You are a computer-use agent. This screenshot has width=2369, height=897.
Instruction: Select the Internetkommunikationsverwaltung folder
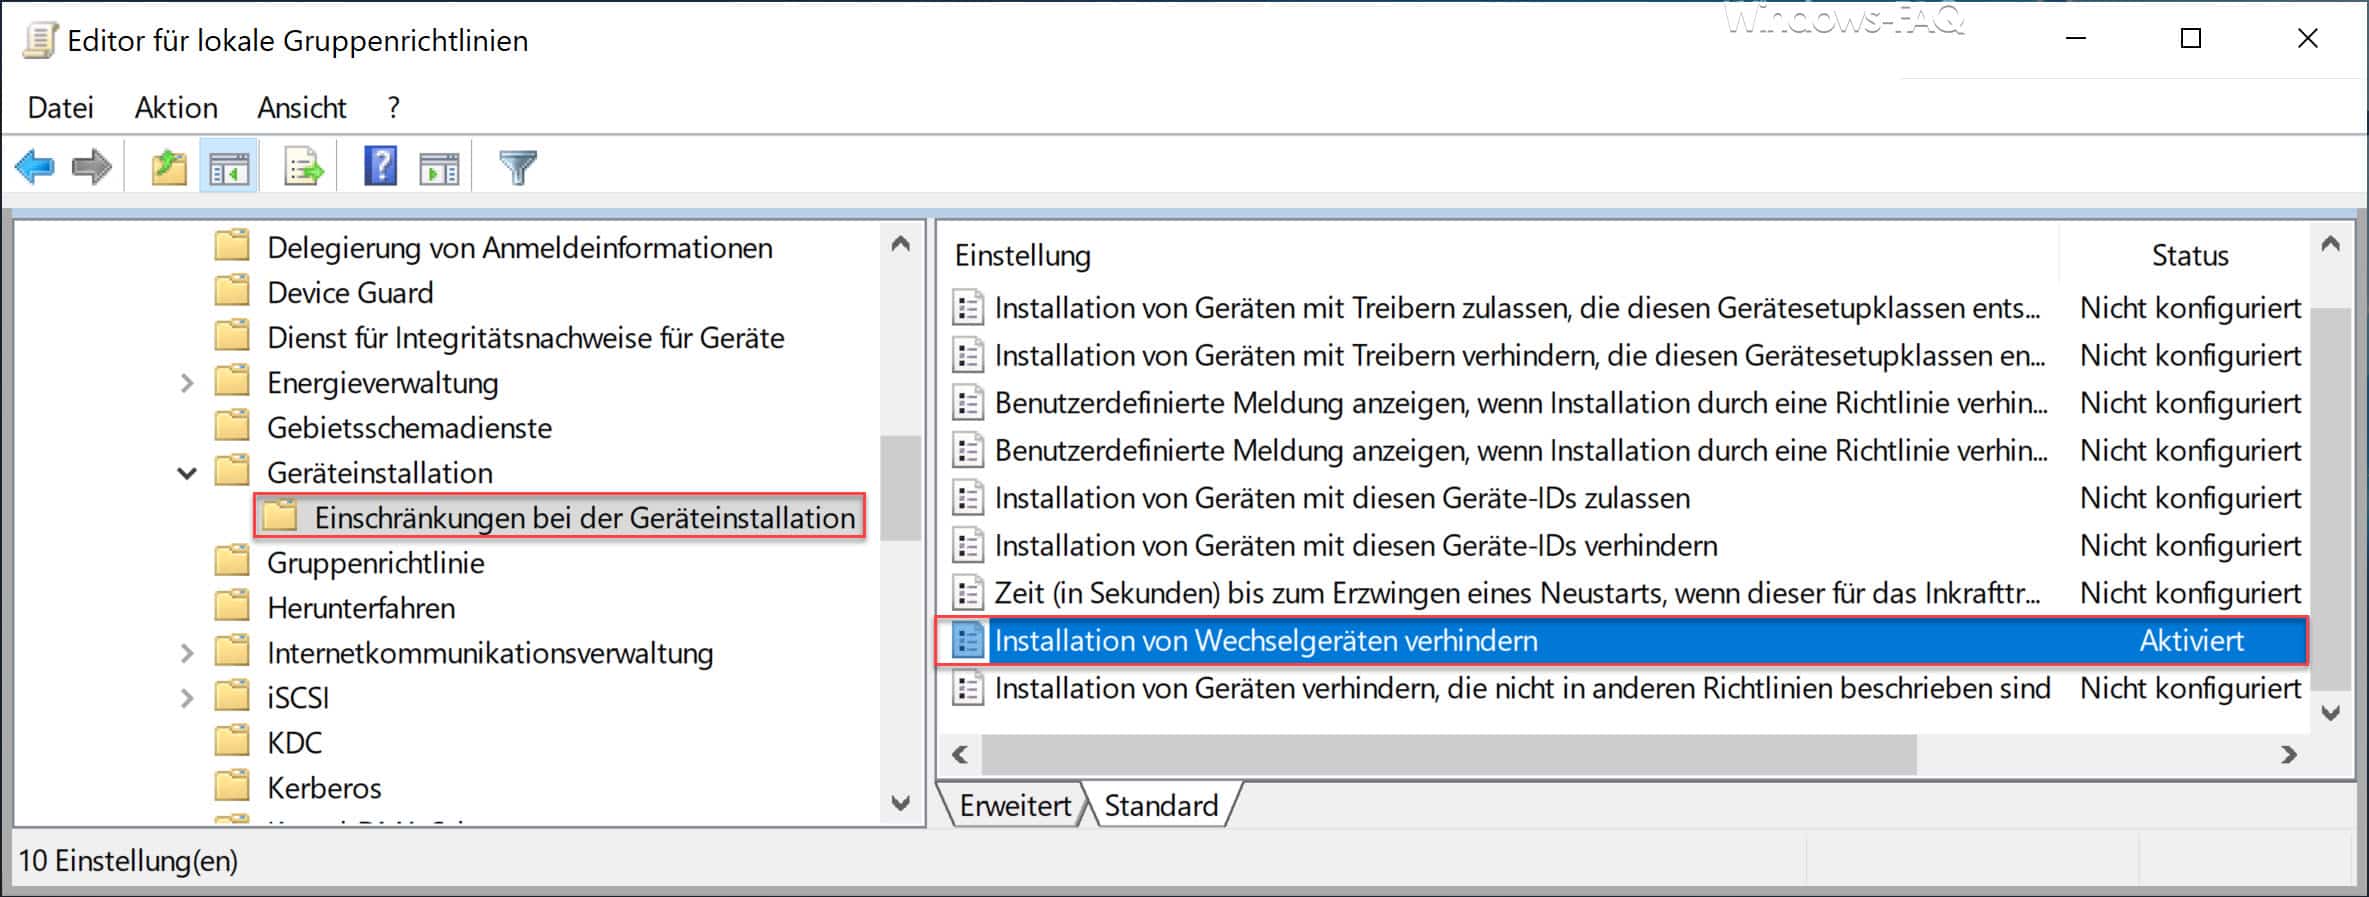[x=490, y=652]
